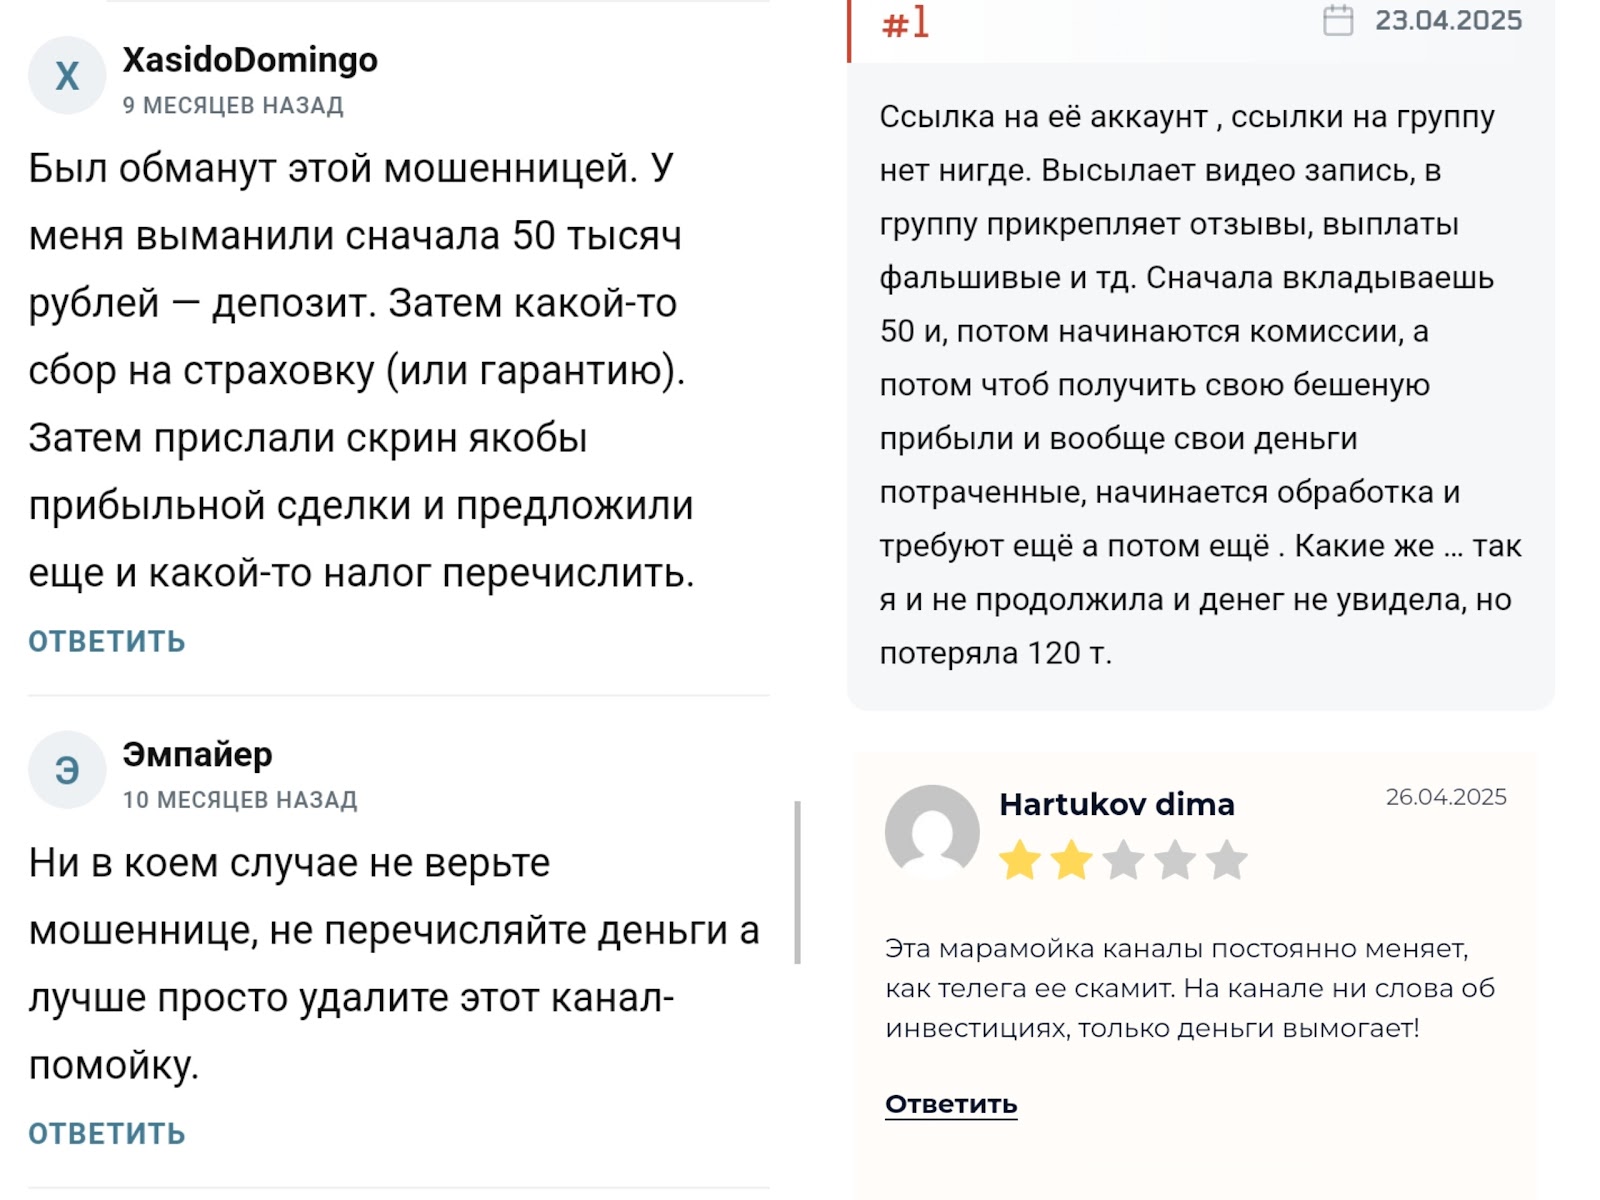This screenshot has width=1600, height=1200.
Task: Click the fourth gray rating star
Action: (x=1176, y=860)
